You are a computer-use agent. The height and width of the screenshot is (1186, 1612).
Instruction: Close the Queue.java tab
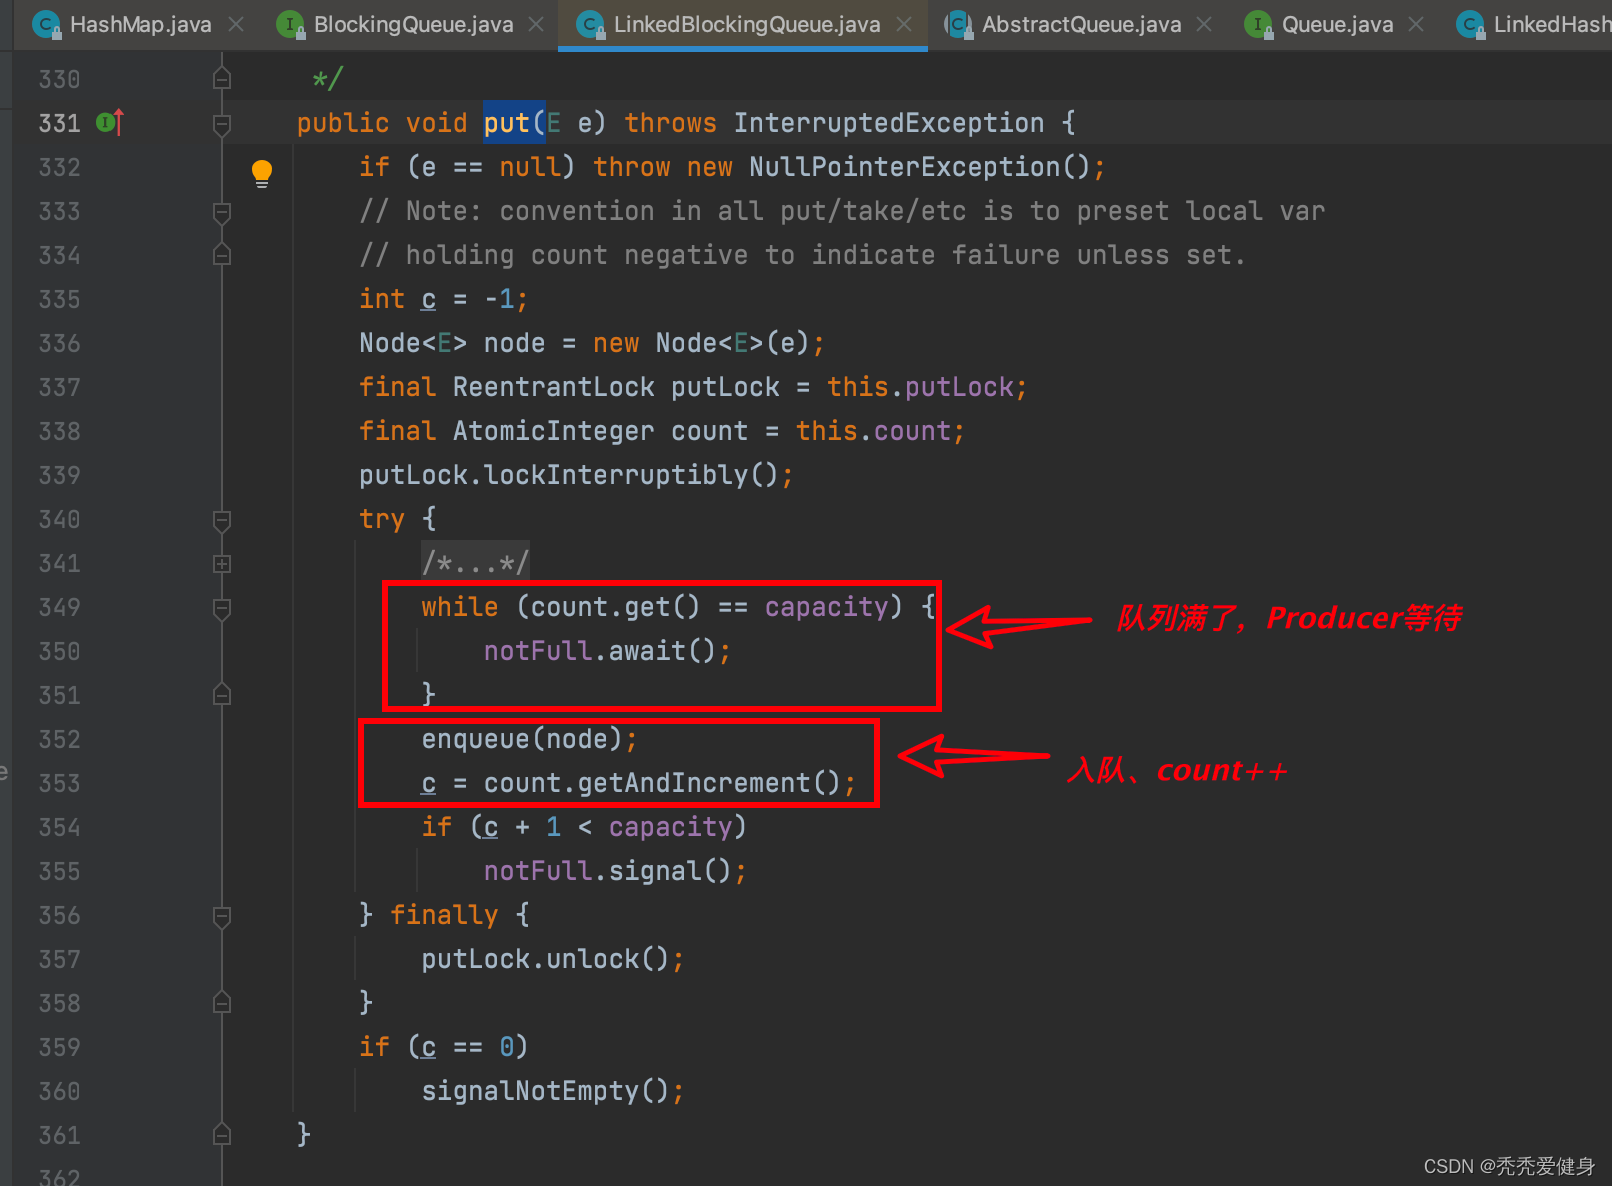[x=1416, y=24]
